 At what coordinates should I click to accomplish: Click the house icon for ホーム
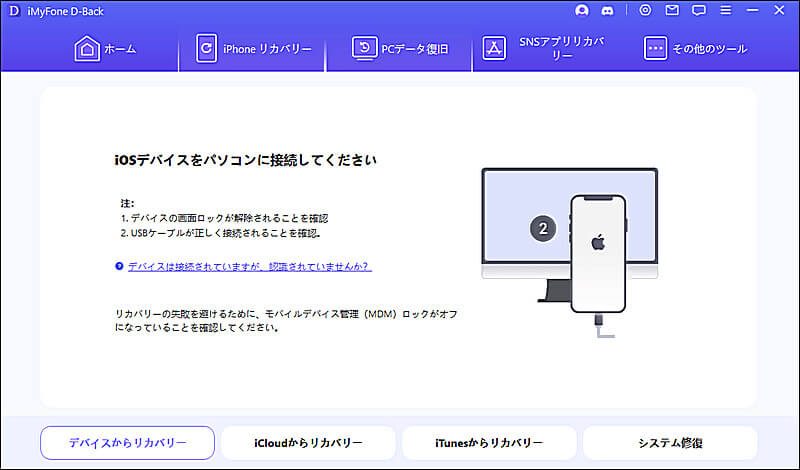click(87, 49)
